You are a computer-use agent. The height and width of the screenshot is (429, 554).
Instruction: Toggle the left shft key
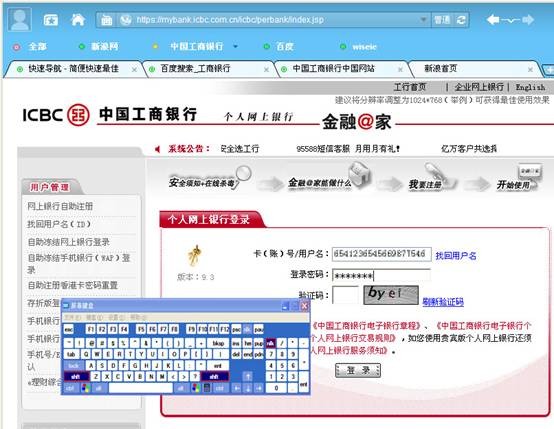76,377
